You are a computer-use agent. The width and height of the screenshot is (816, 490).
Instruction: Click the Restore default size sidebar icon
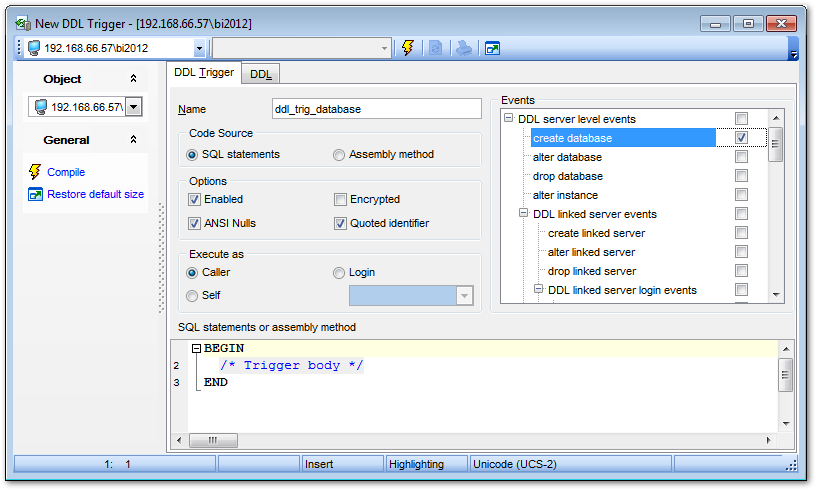point(35,194)
